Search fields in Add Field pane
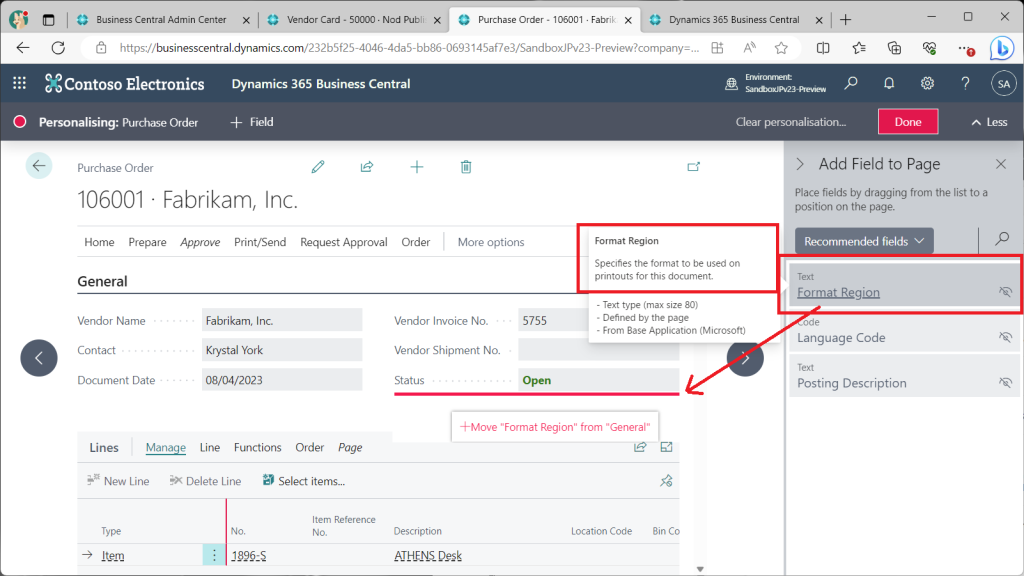 pyautogui.click(x=1002, y=240)
